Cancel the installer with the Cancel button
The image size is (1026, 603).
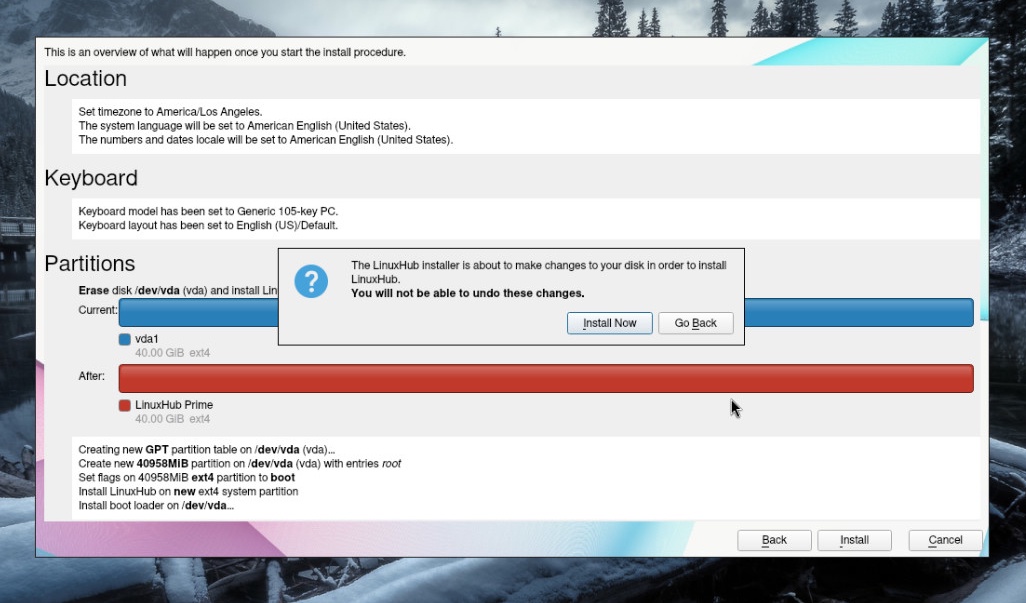click(x=945, y=540)
